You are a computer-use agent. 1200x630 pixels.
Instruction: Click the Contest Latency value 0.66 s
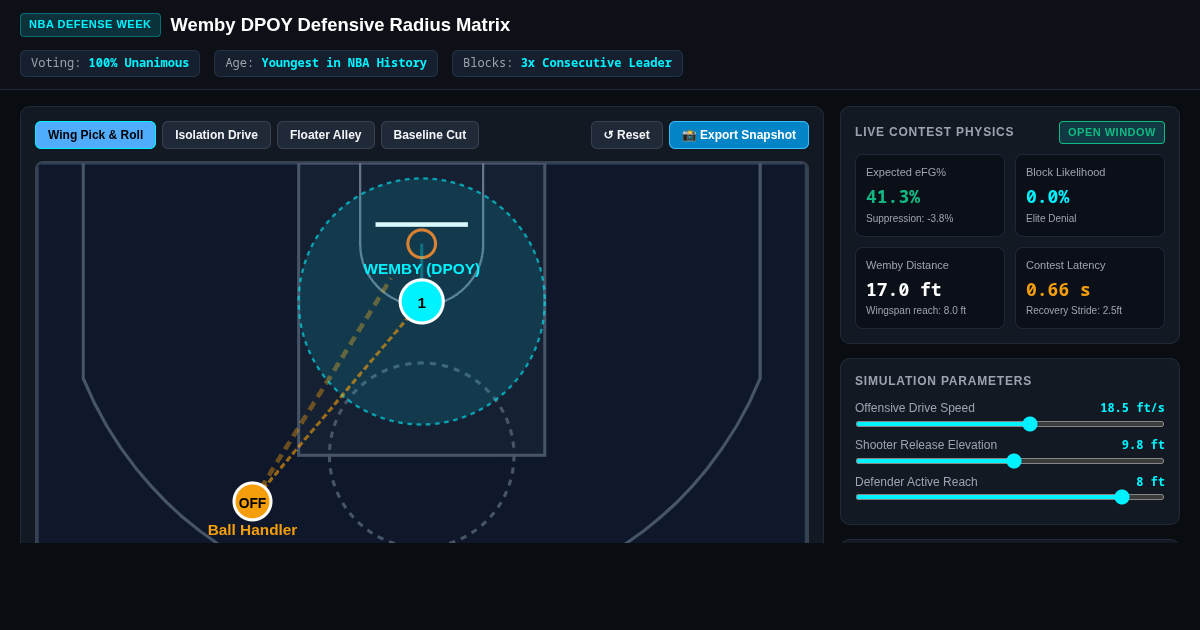[1058, 290]
